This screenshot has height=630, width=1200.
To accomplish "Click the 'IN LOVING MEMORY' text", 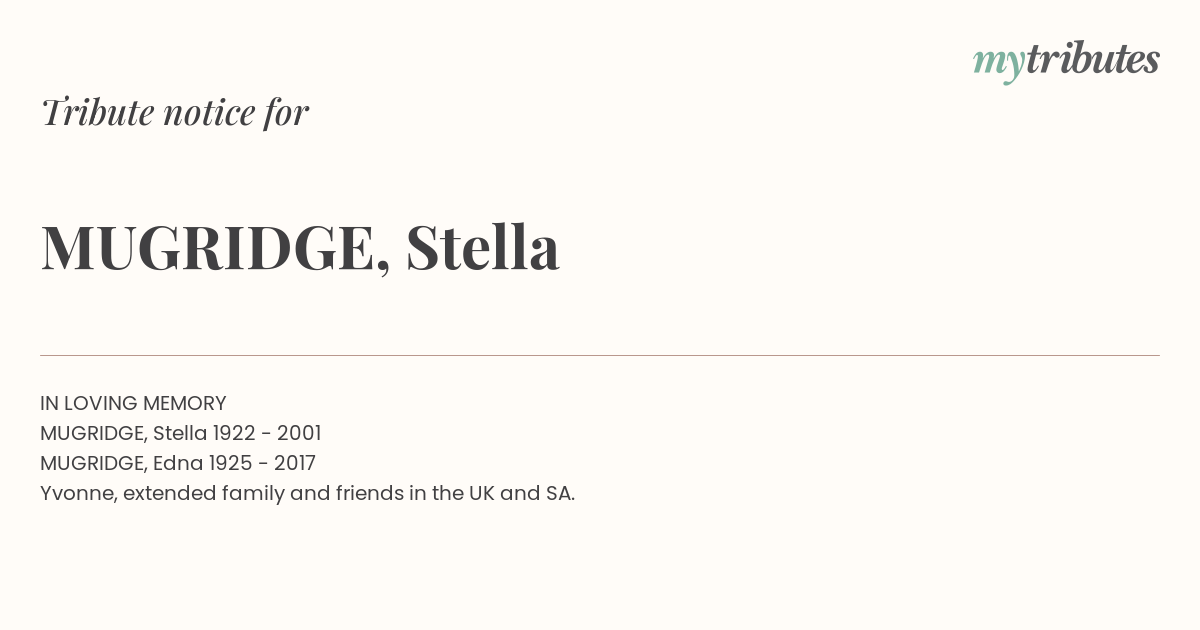I will point(133,404).
